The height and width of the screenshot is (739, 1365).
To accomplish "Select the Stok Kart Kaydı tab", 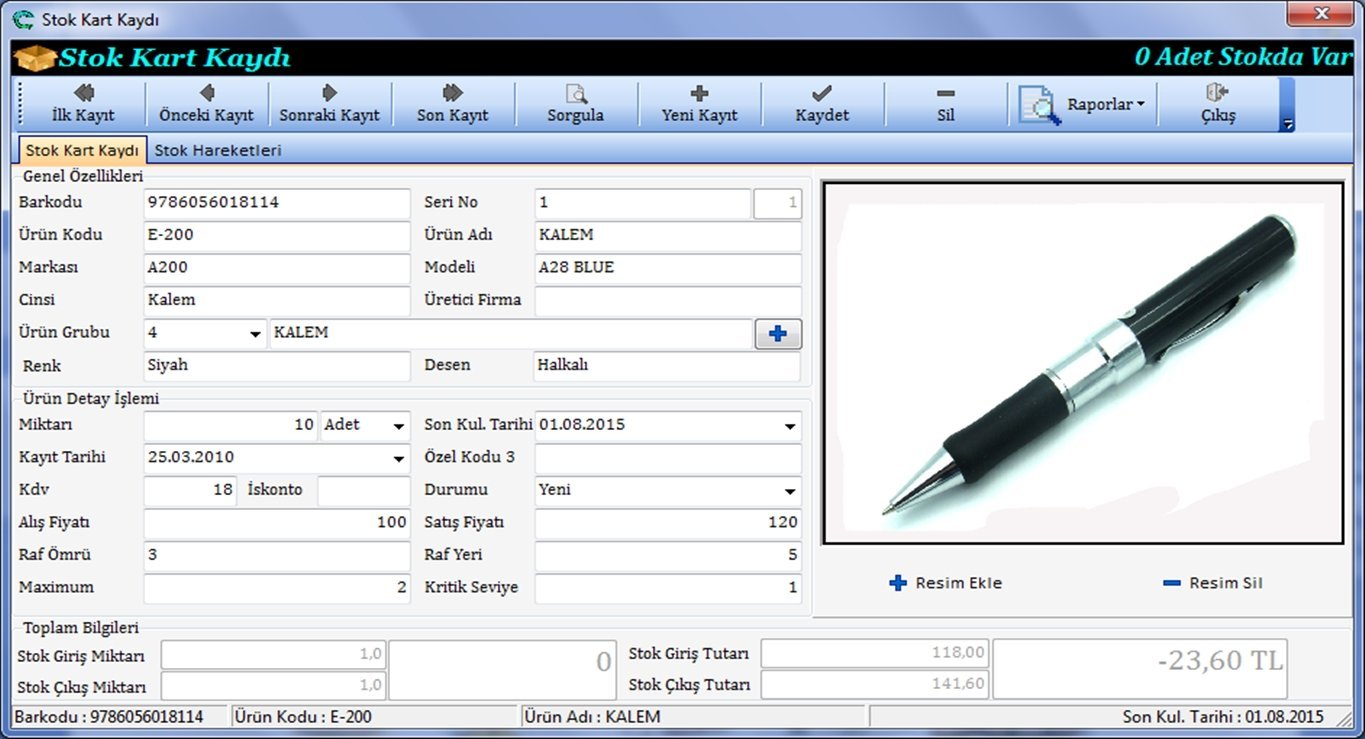I will [x=82, y=151].
